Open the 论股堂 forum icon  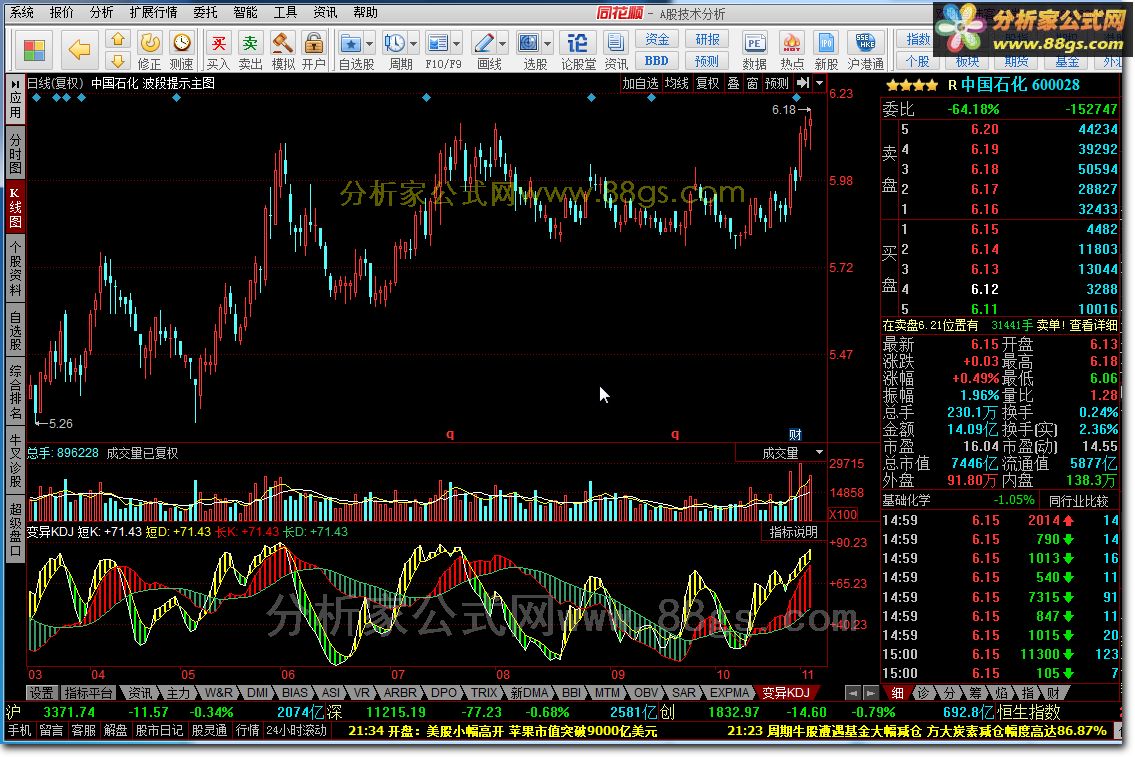pyautogui.click(x=577, y=43)
